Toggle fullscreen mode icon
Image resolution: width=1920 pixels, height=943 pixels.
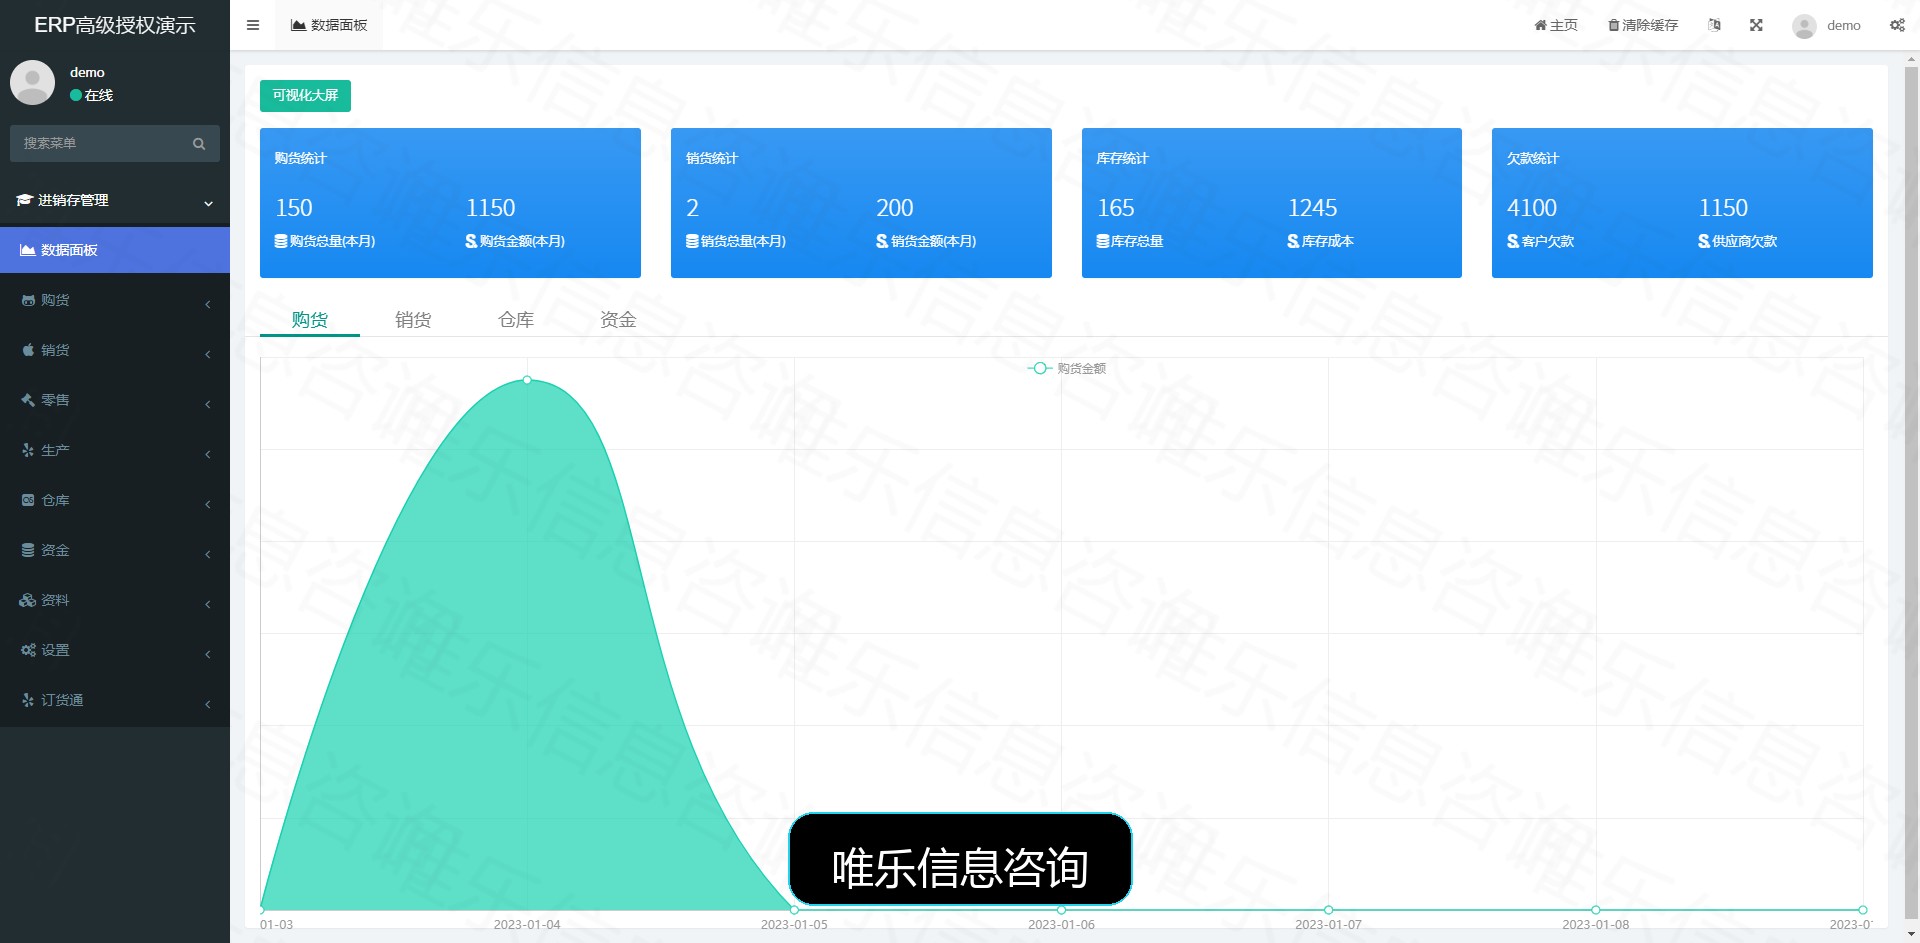tap(1756, 25)
